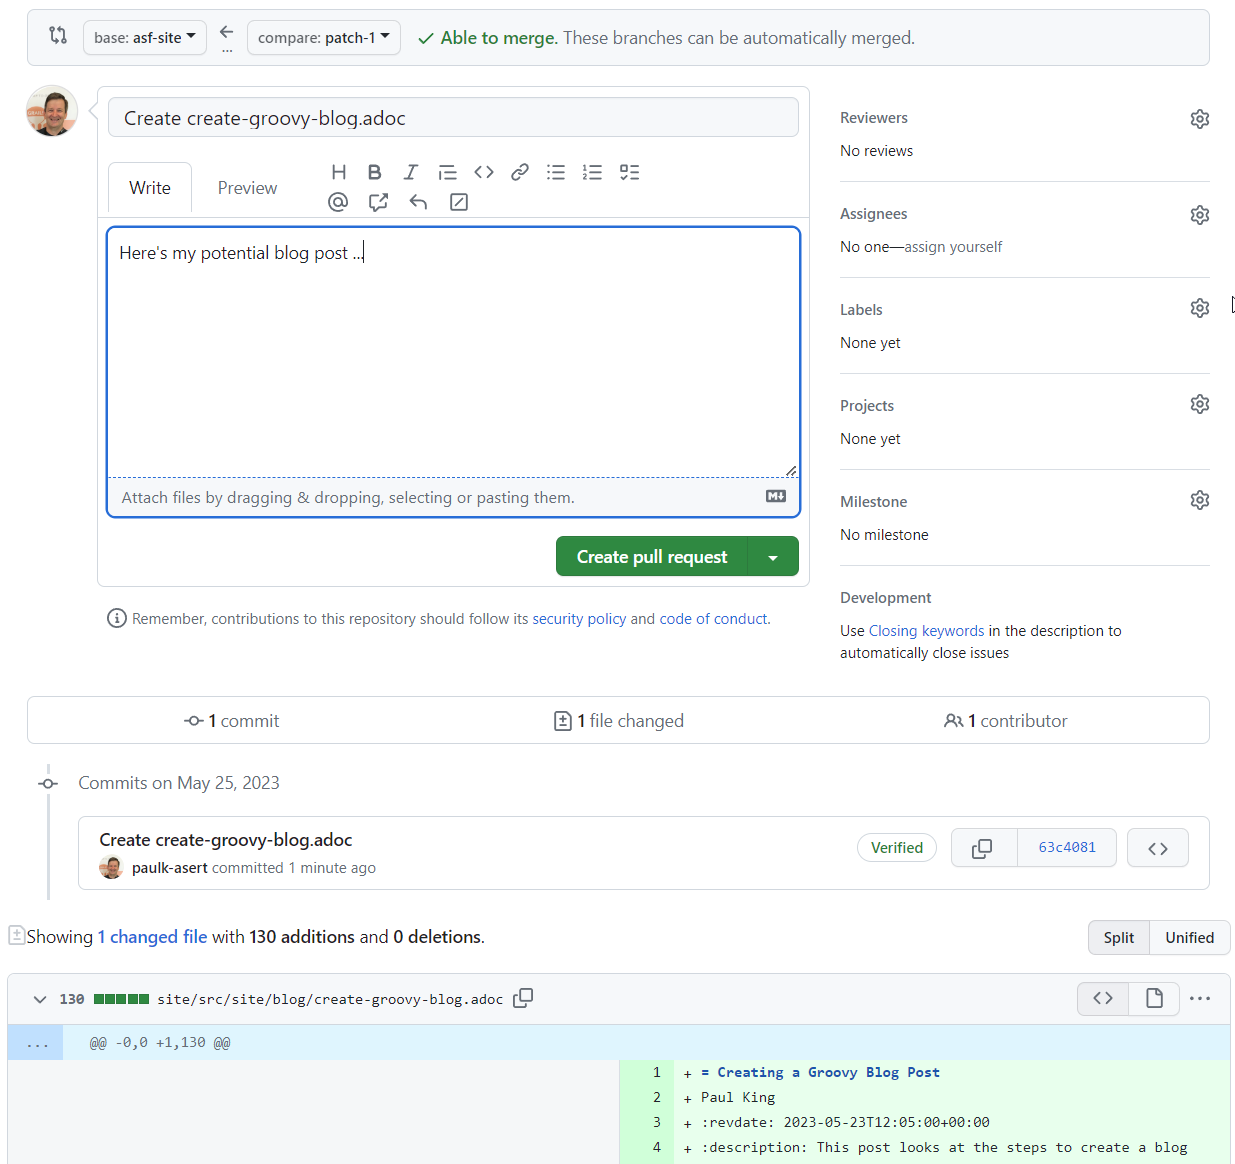Select the Write tab
Image resolution: width=1235 pixels, height=1164 pixels.
(150, 188)
